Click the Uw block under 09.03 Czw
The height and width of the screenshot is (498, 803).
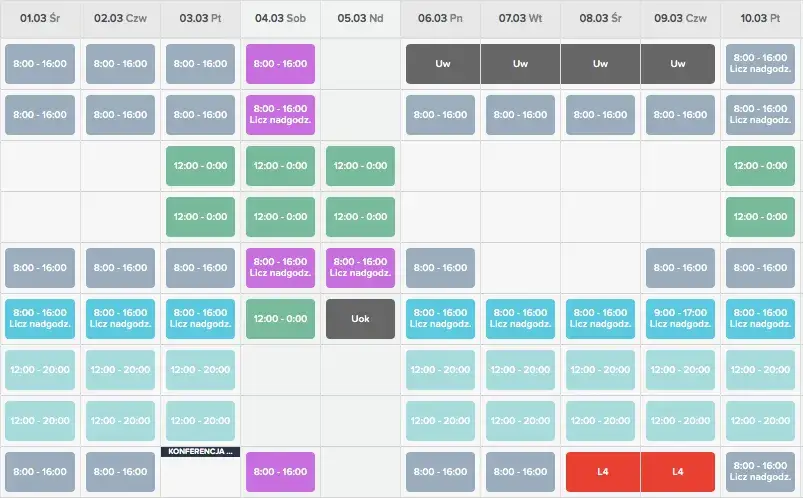pos(678,64)
